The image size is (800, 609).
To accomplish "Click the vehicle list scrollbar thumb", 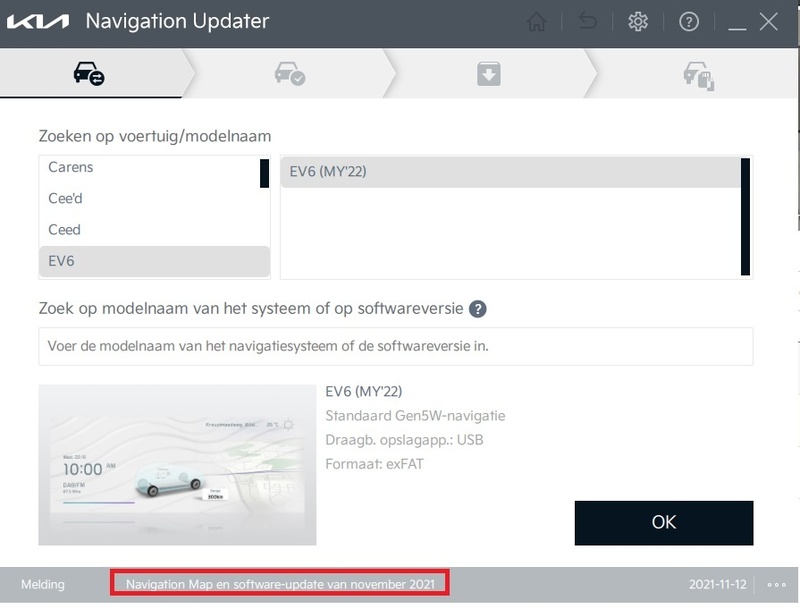I will [264, 173].
